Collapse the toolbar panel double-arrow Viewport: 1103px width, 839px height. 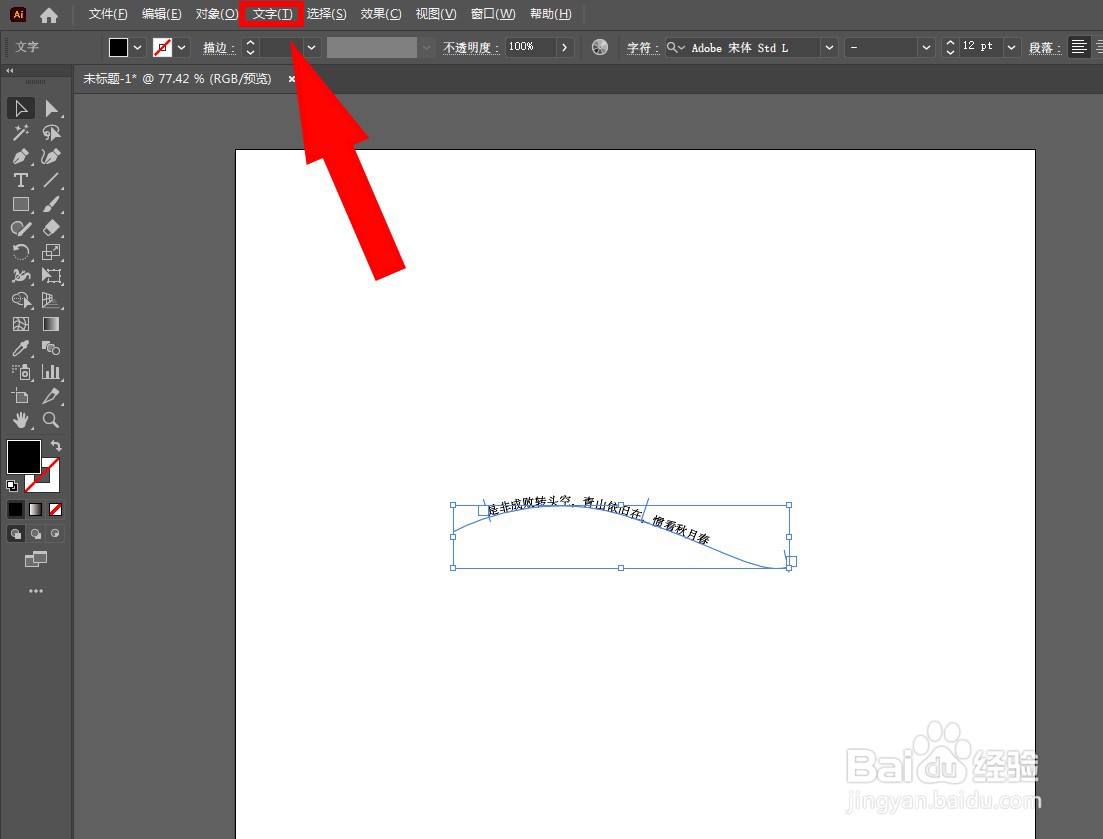coord(10,70)
